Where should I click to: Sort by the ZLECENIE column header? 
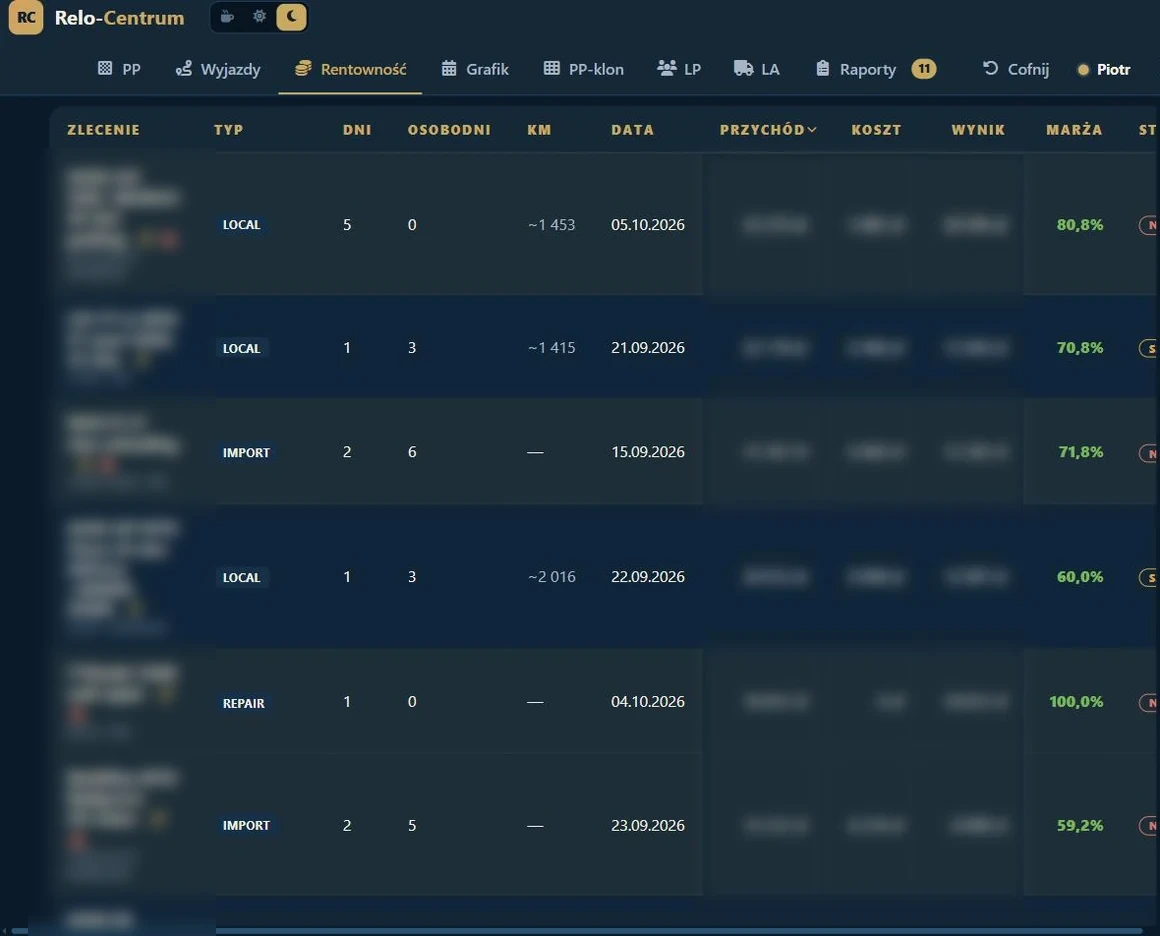[x=104, y=129]
